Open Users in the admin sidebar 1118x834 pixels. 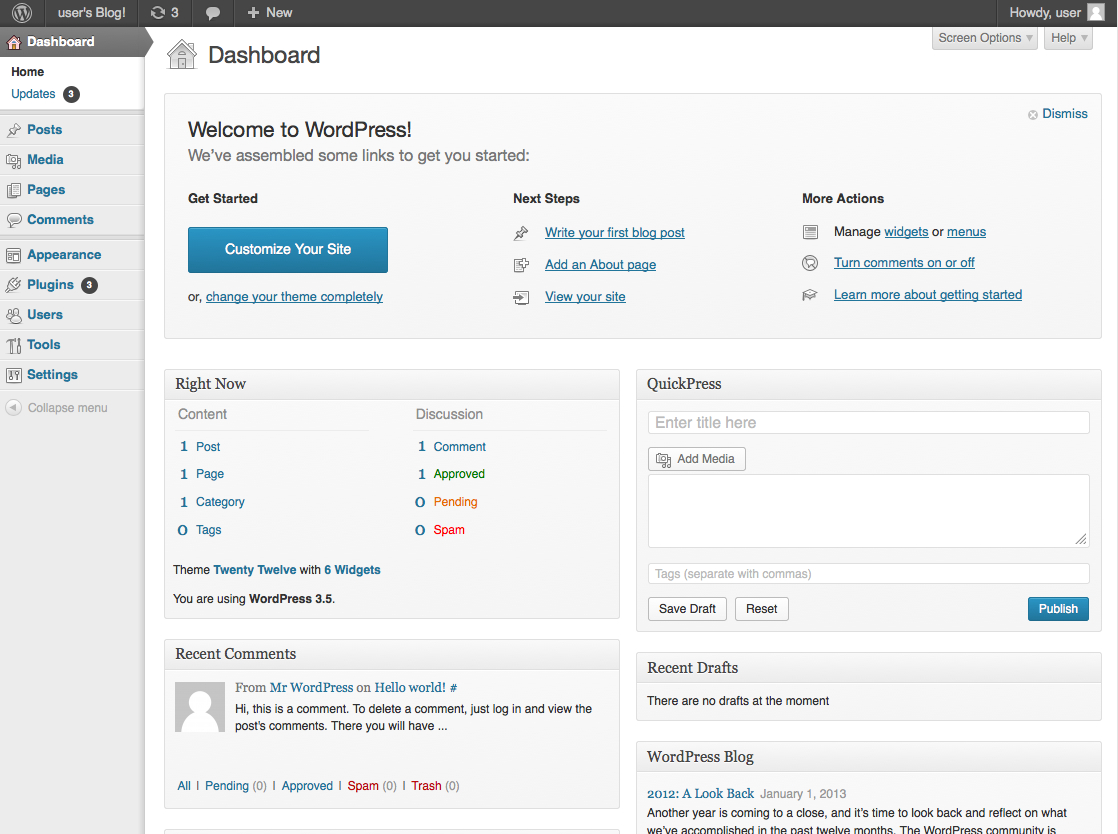pos(45,314)
